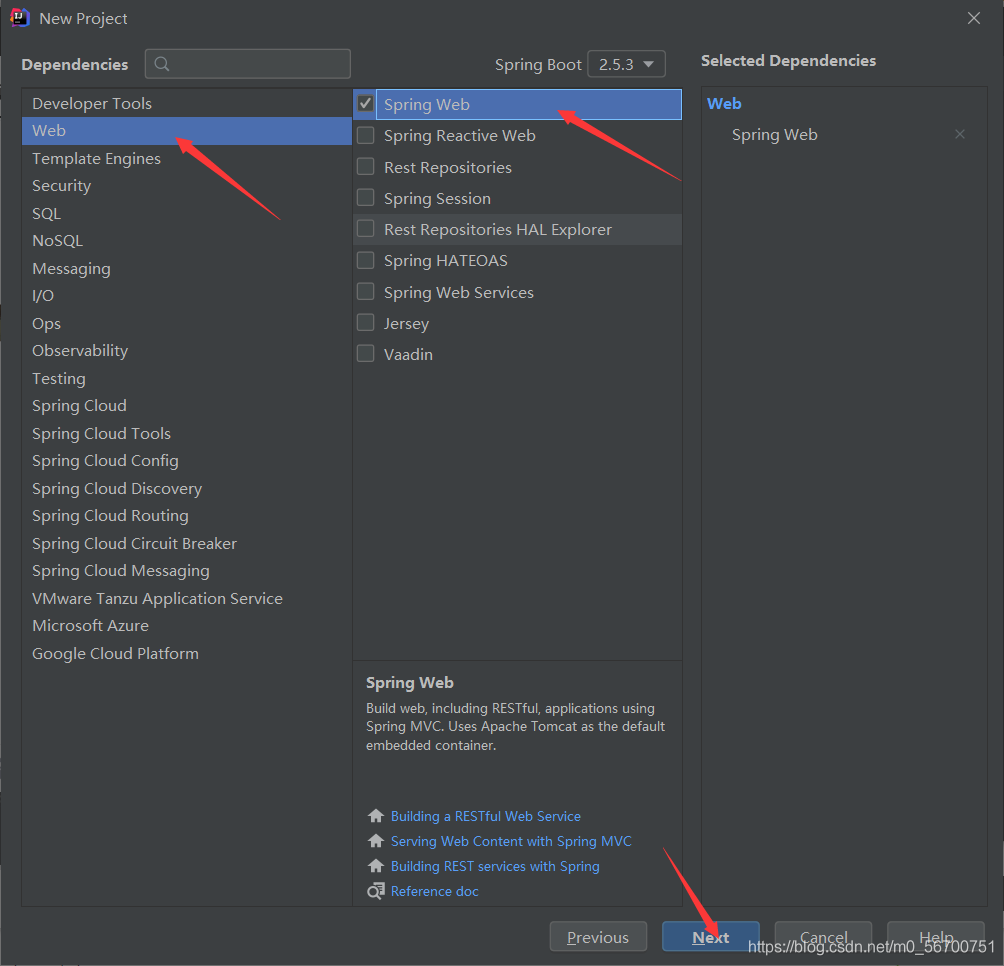Go back with the Previous button
The height and width of the screenshot is (966, 1004).
(598, 937)
